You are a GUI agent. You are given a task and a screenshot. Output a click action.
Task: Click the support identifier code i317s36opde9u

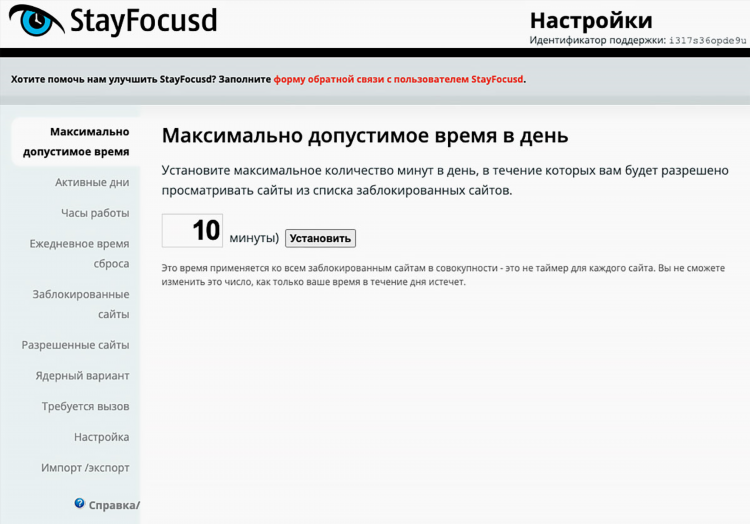[x=707, y=41]
